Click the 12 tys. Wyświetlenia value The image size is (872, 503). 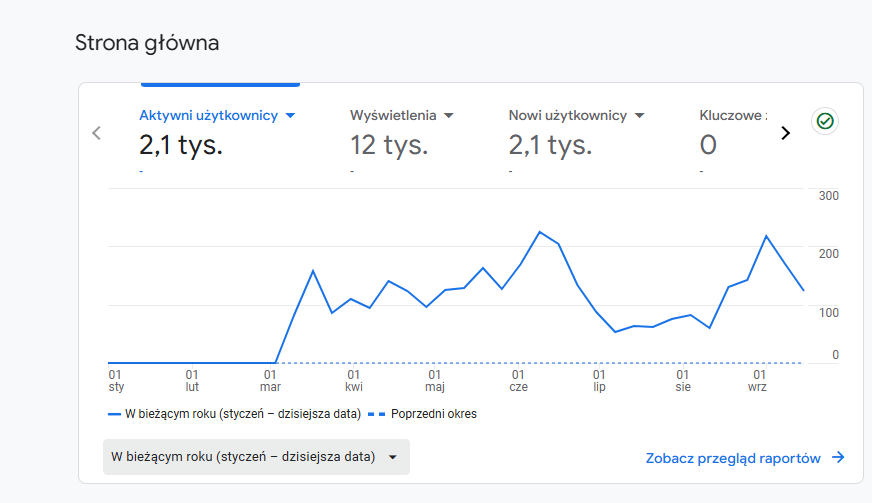pyautogui.click(x=389, y=146)
